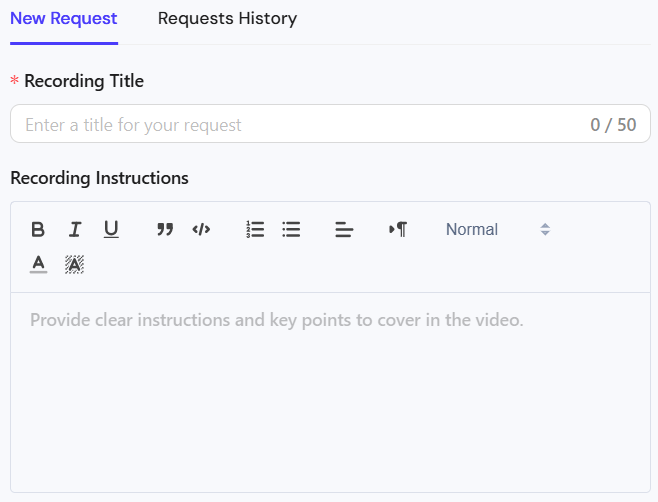Apply bold formatting

coord(38,230)
